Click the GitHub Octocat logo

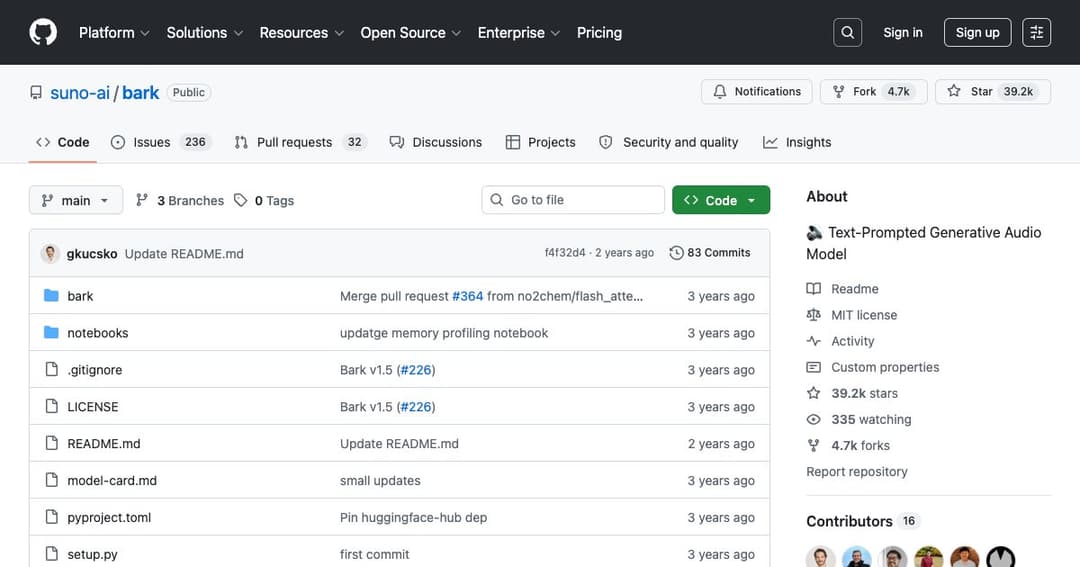[x=43, y=32]
